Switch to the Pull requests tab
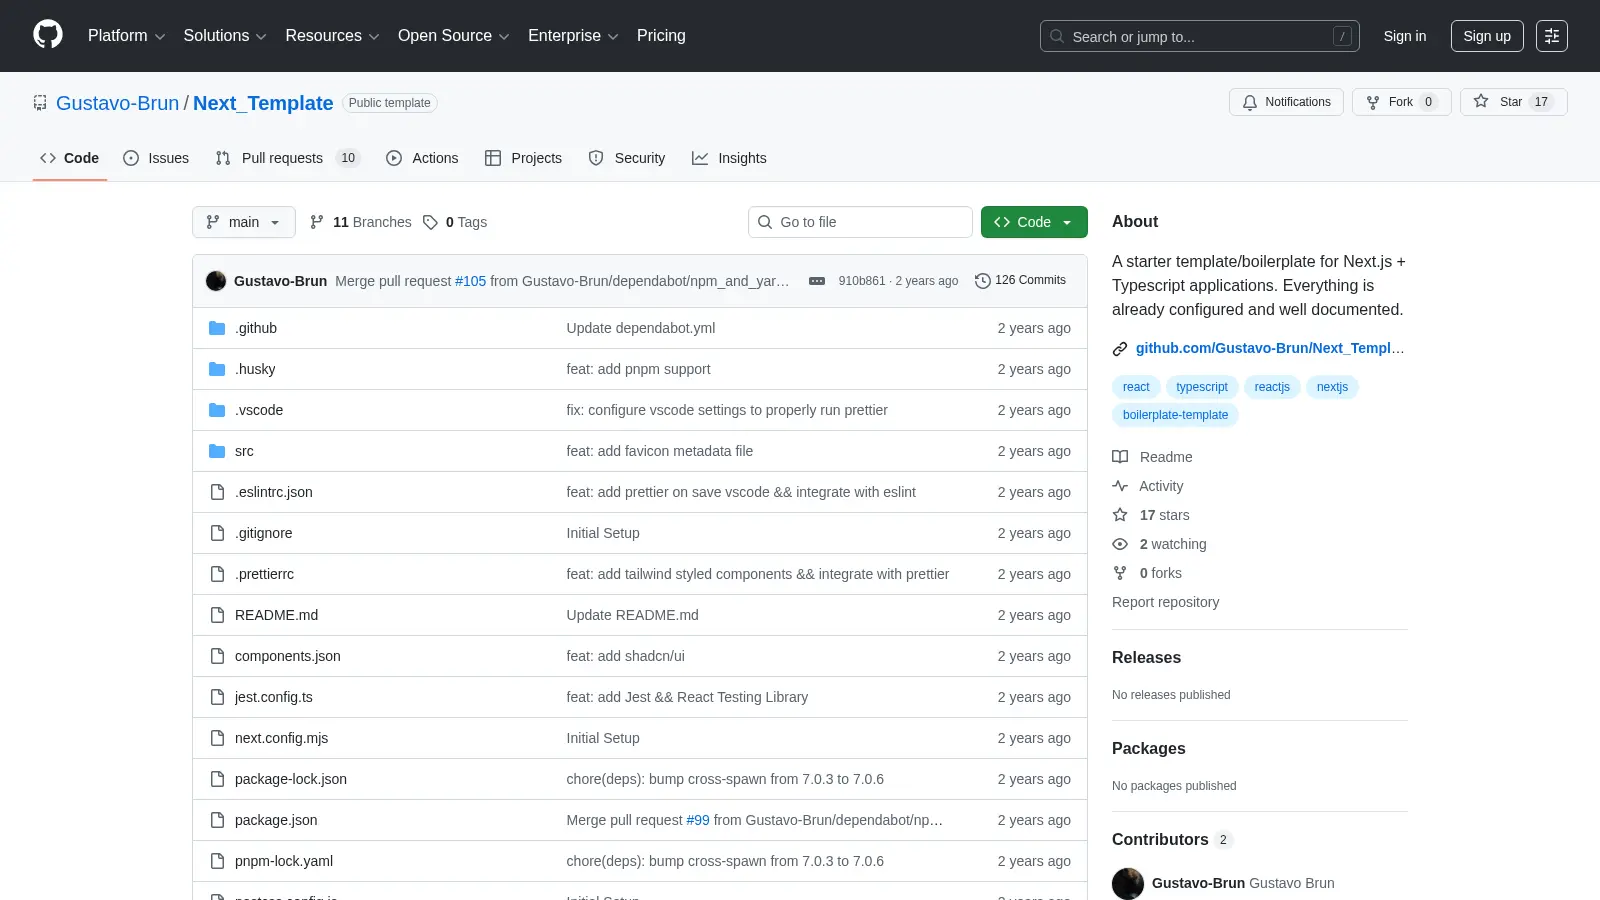 pos(288,158)
